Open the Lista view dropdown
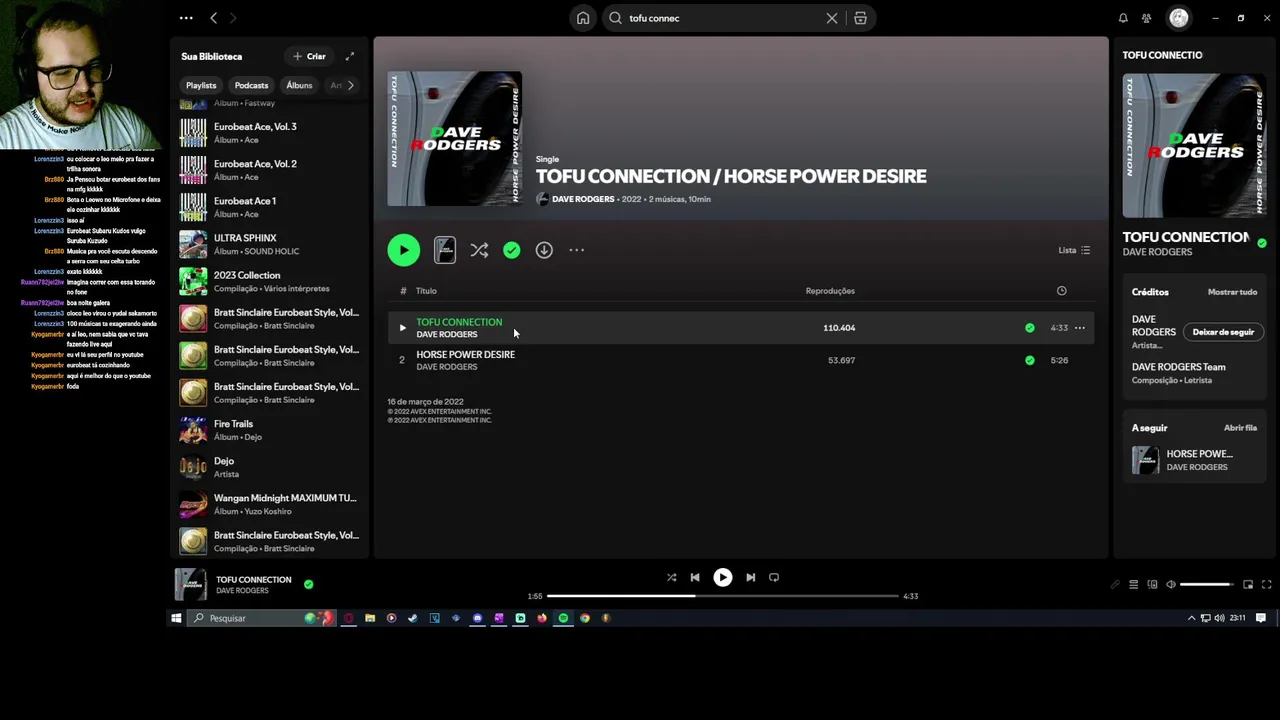Viewport: 1280px width, 720px height. [1075, 250]
